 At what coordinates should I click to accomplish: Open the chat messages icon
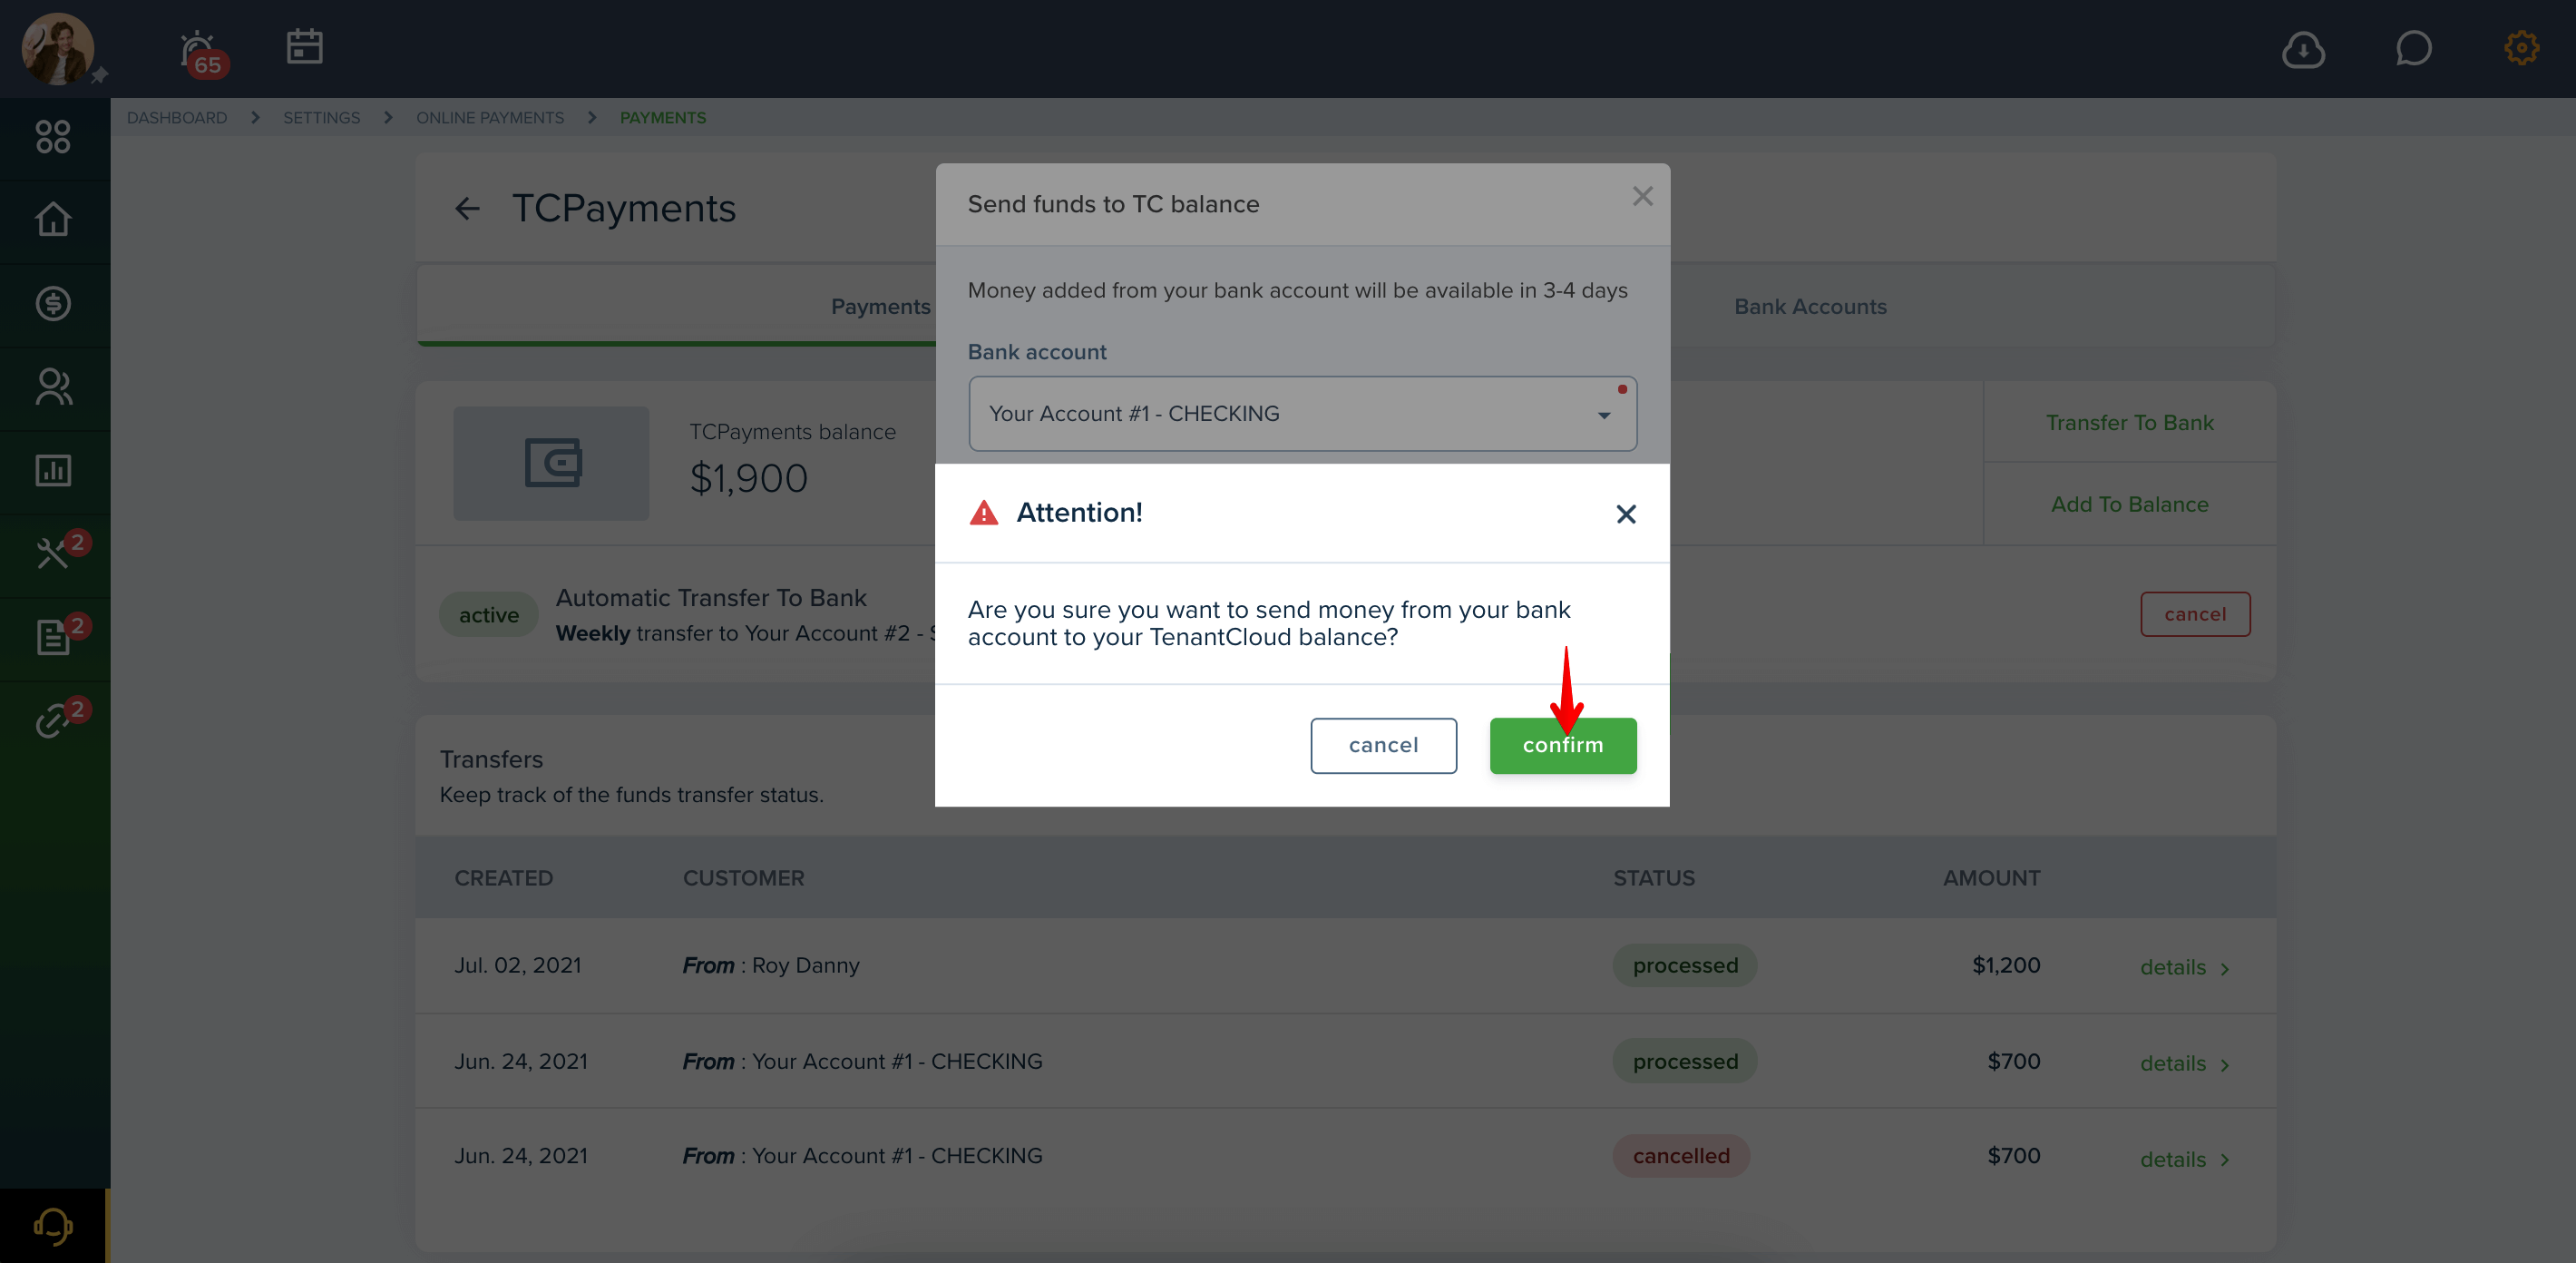(x=2413, y=48)
